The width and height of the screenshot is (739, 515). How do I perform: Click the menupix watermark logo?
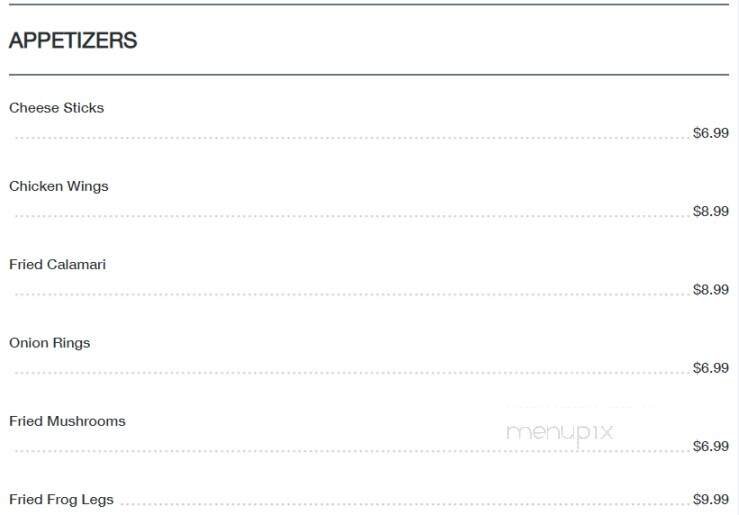[559, 432]
